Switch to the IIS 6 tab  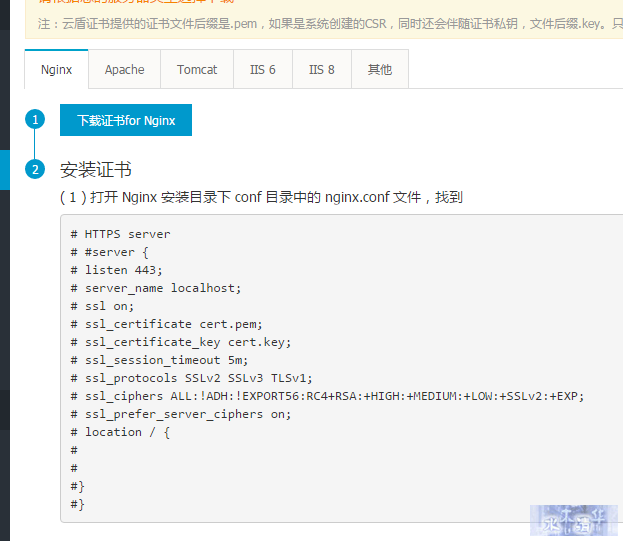[x=263, y=70]
